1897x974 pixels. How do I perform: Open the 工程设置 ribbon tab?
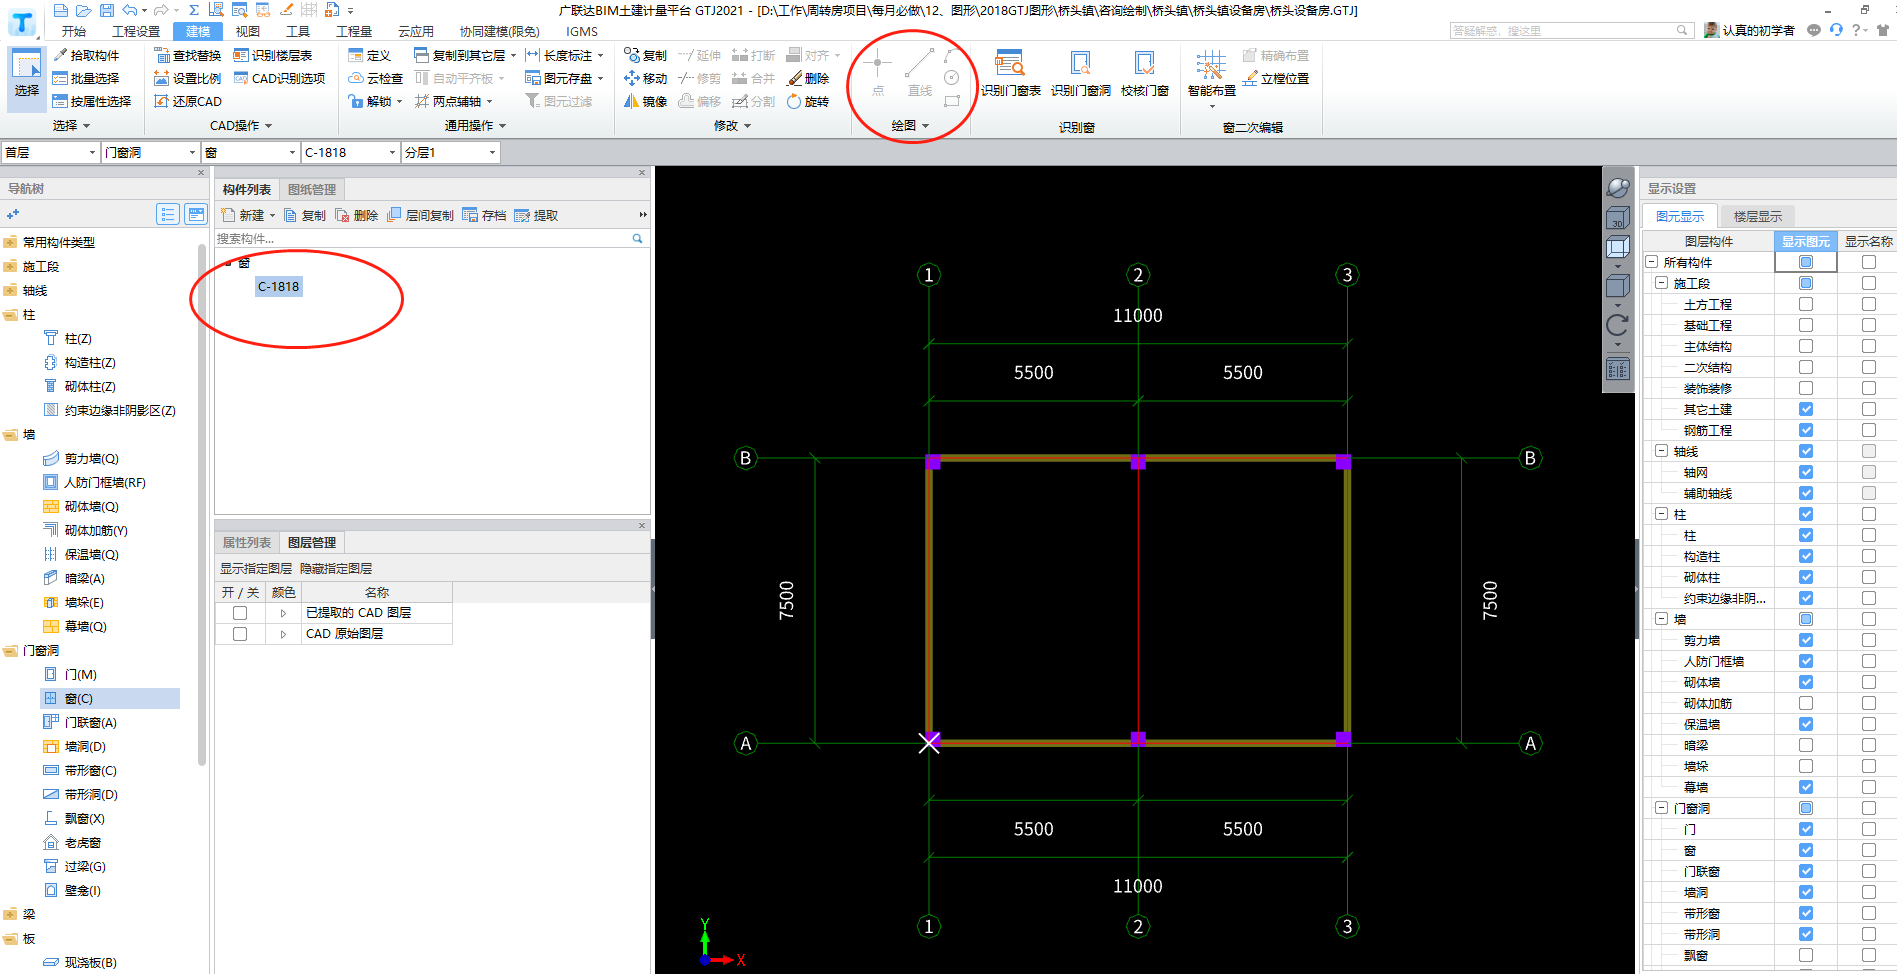pyautogui.click(x=136, y=31)
